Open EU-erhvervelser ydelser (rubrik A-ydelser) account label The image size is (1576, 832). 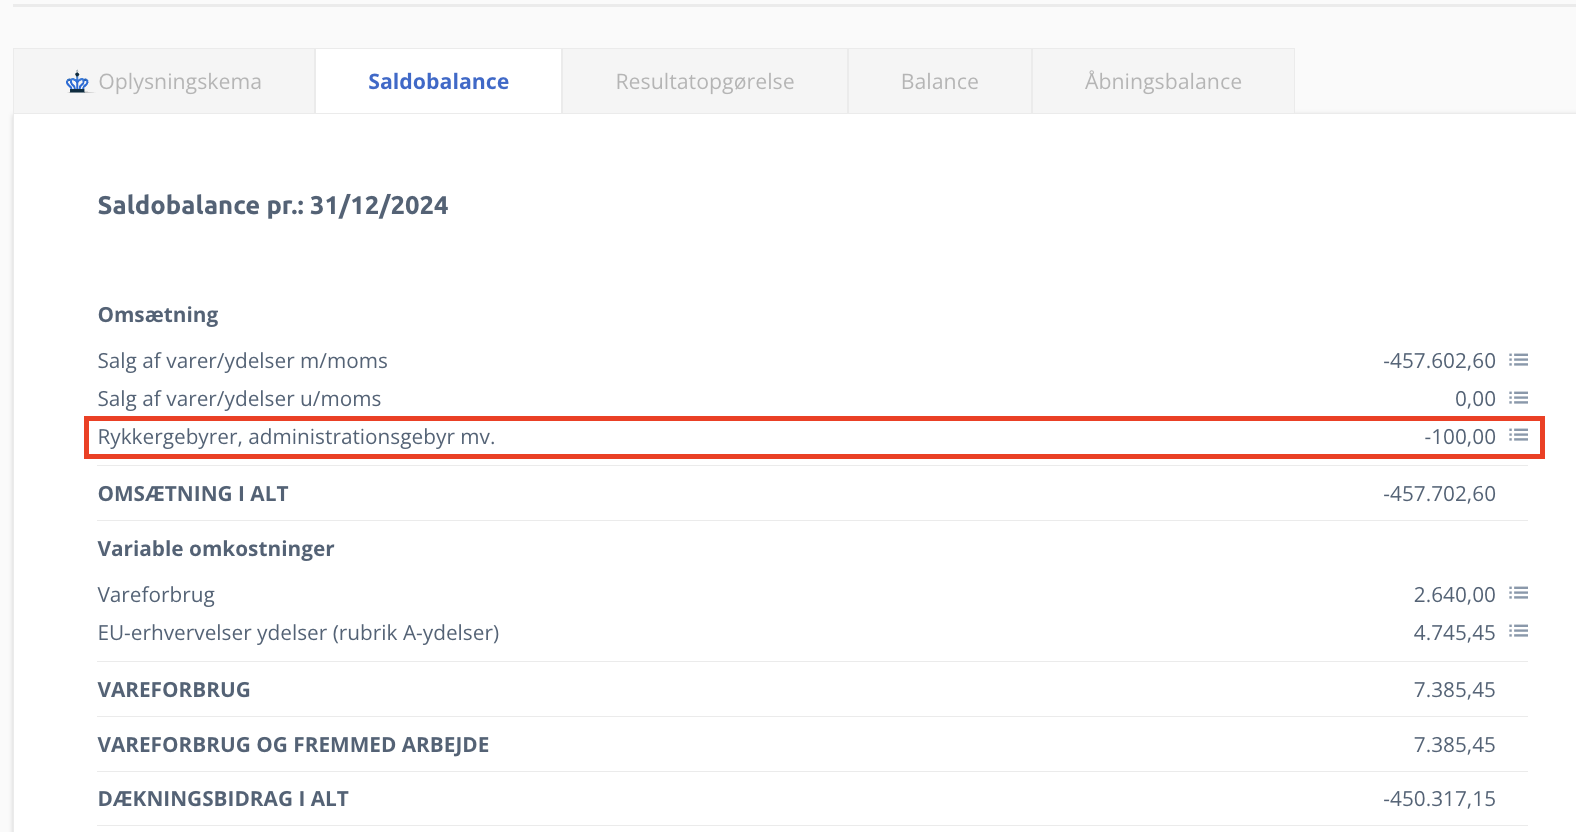(298, 633)
